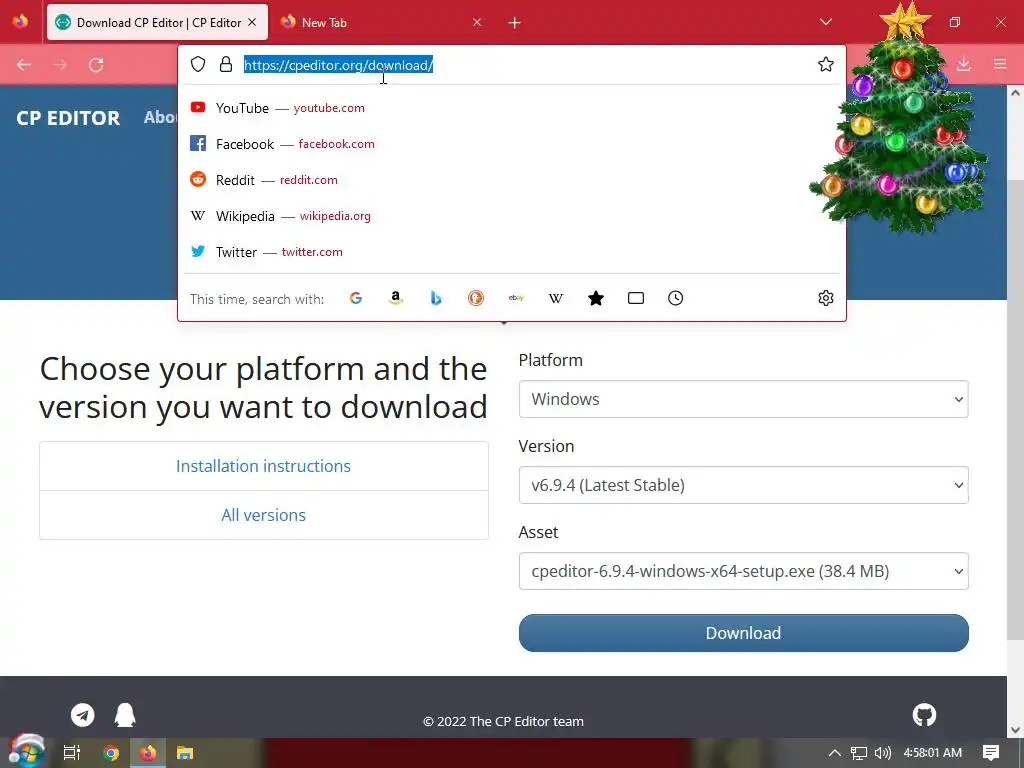
Task: Close the New Tab tab
Action: (477, 22)
